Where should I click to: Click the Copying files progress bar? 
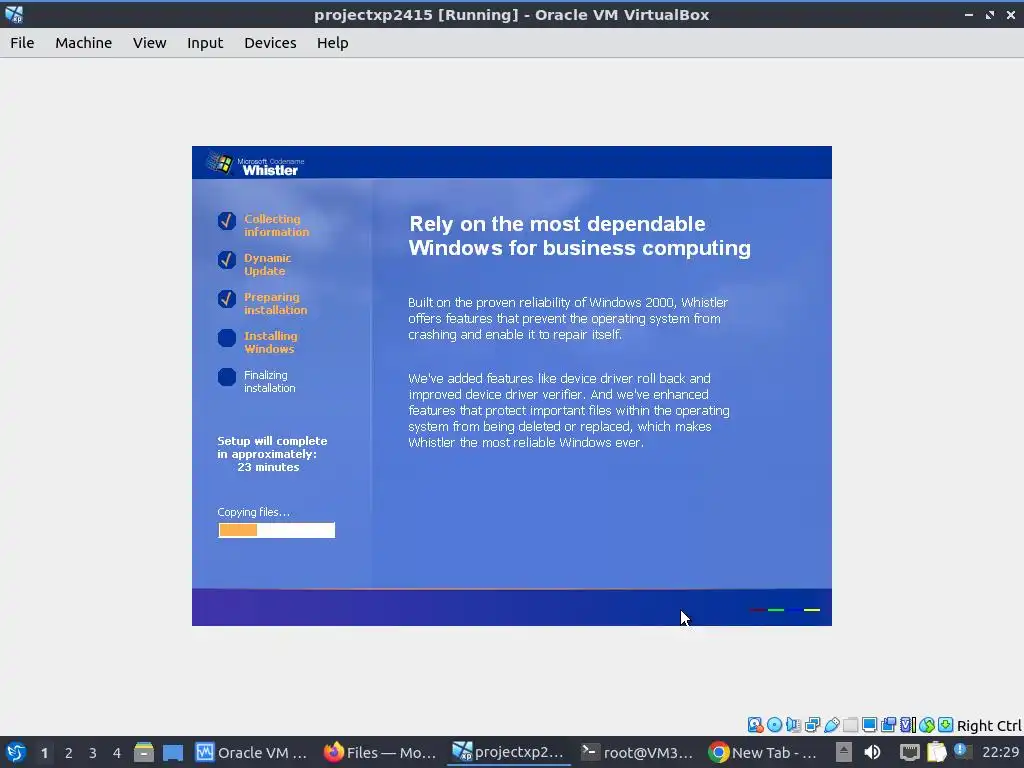276,530
